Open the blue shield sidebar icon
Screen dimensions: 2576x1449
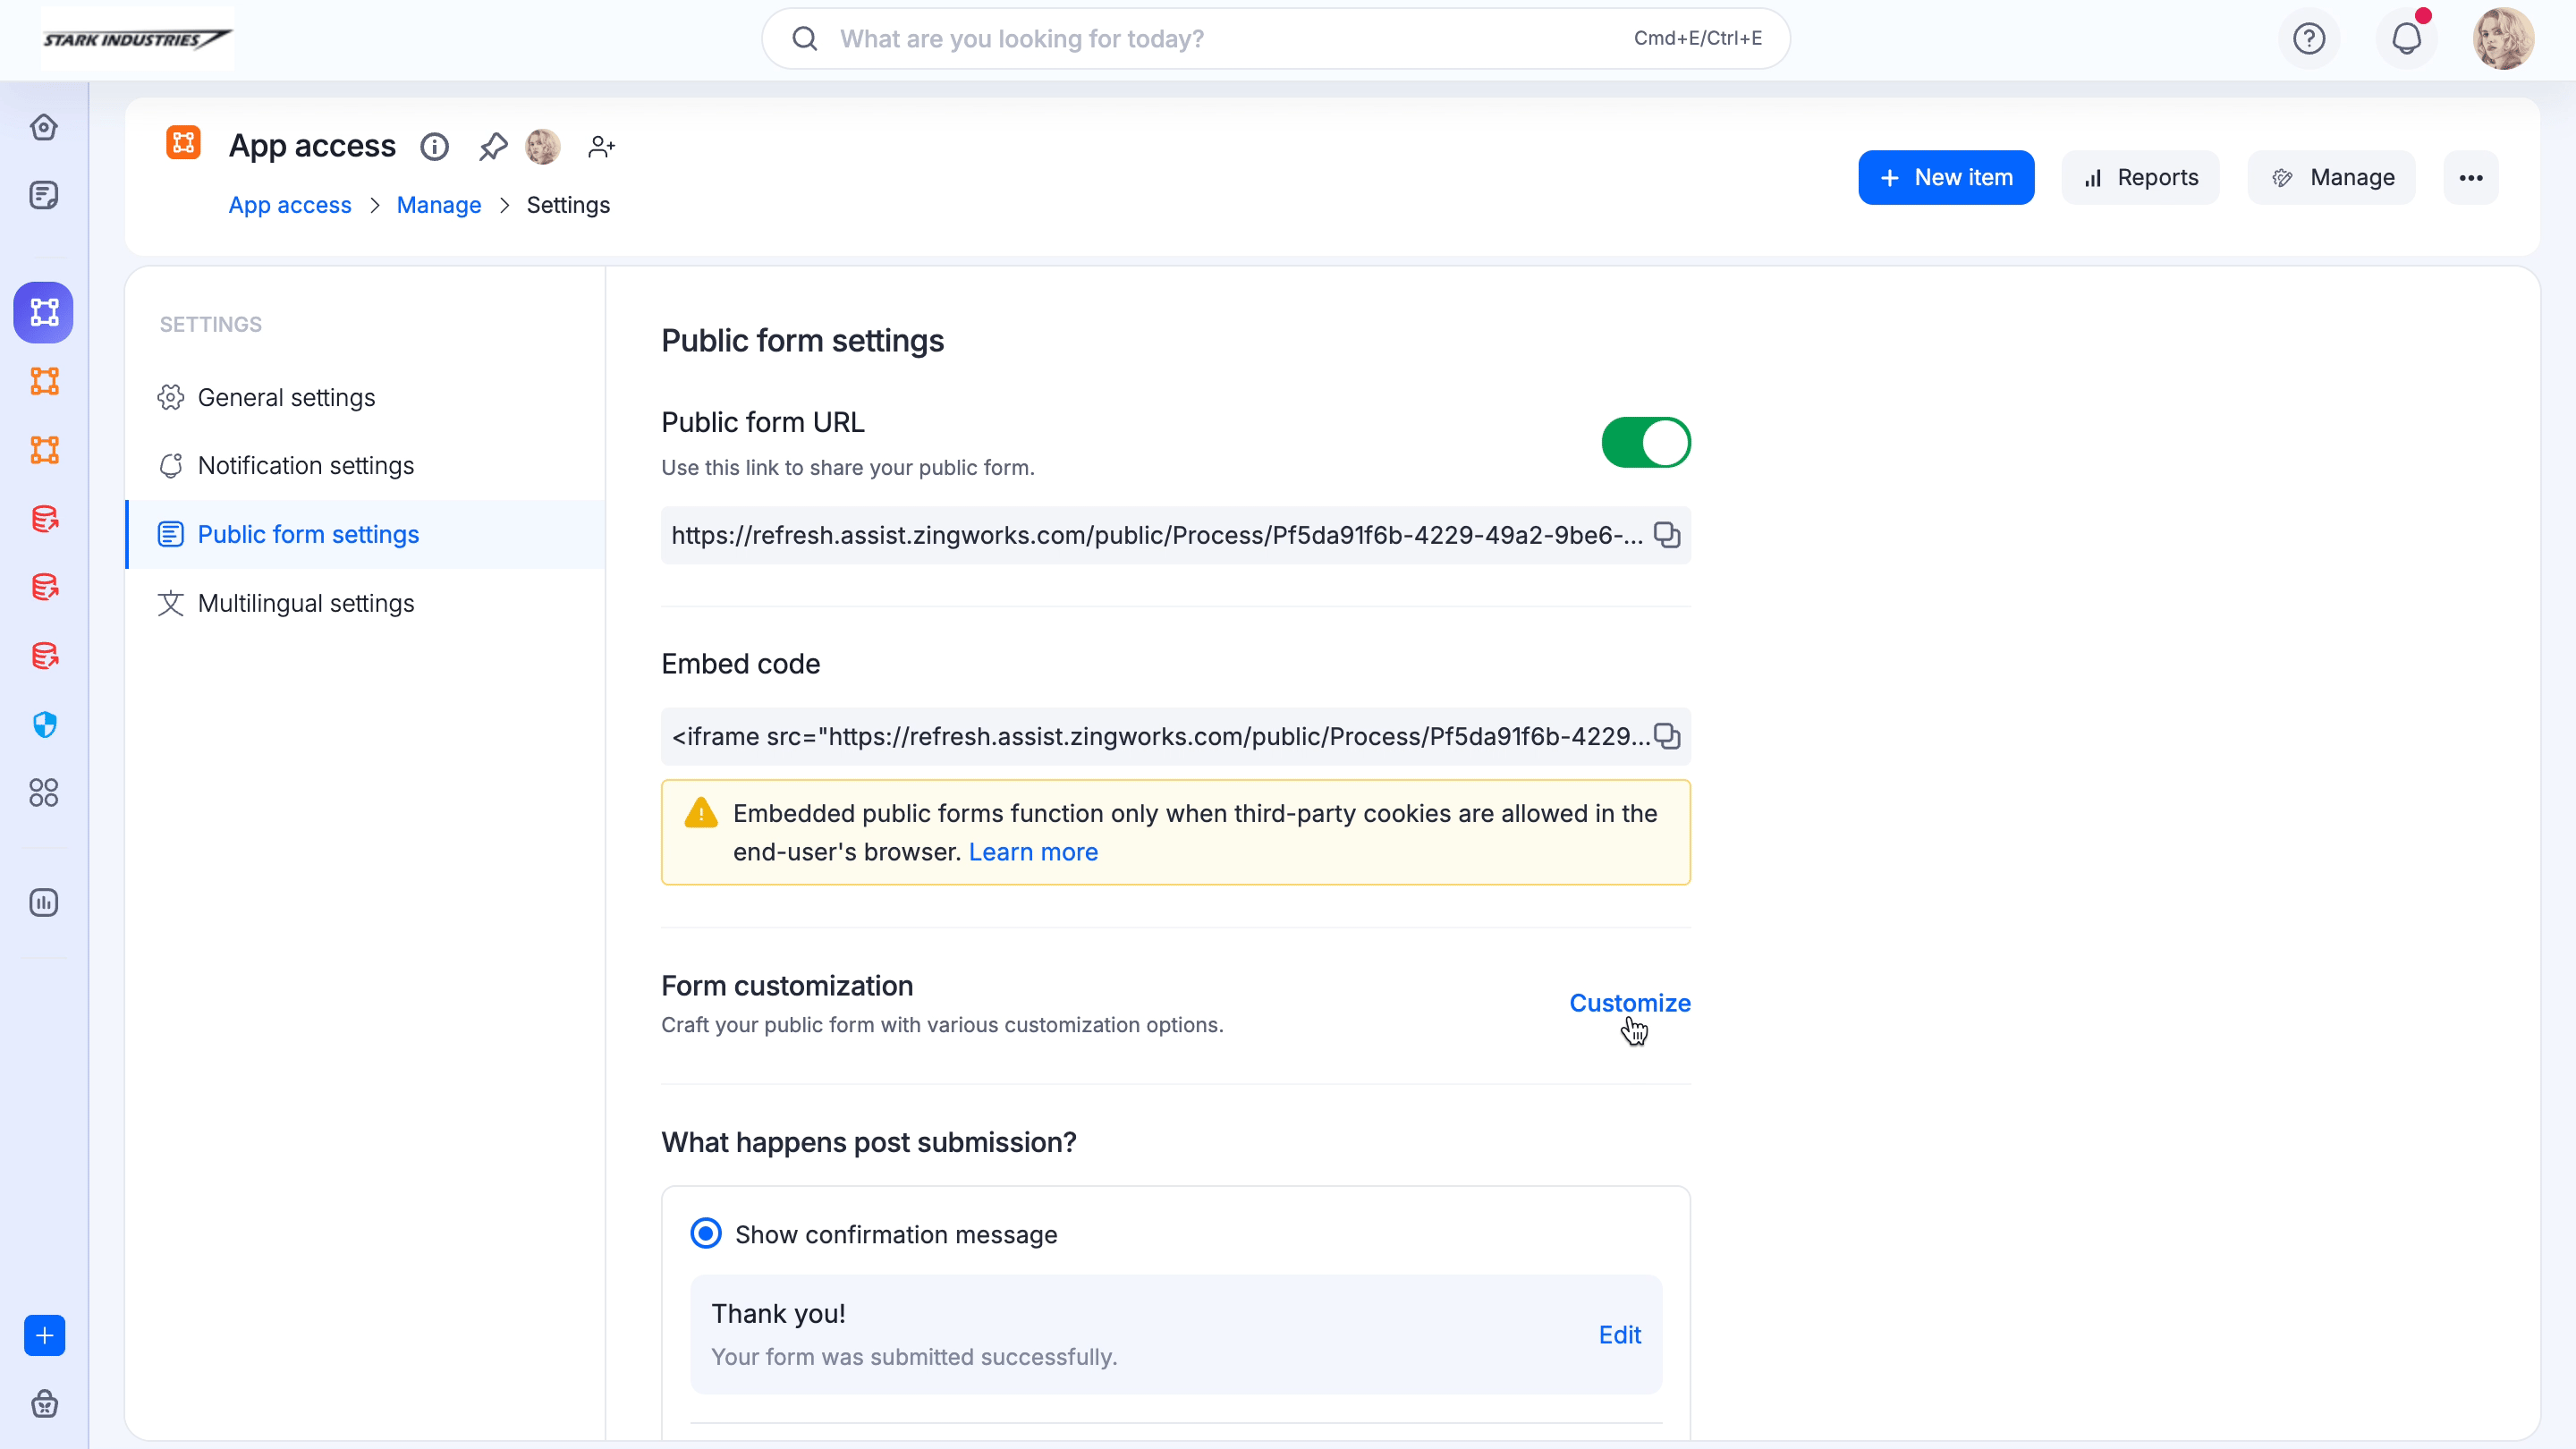click(x=44, y=724)
